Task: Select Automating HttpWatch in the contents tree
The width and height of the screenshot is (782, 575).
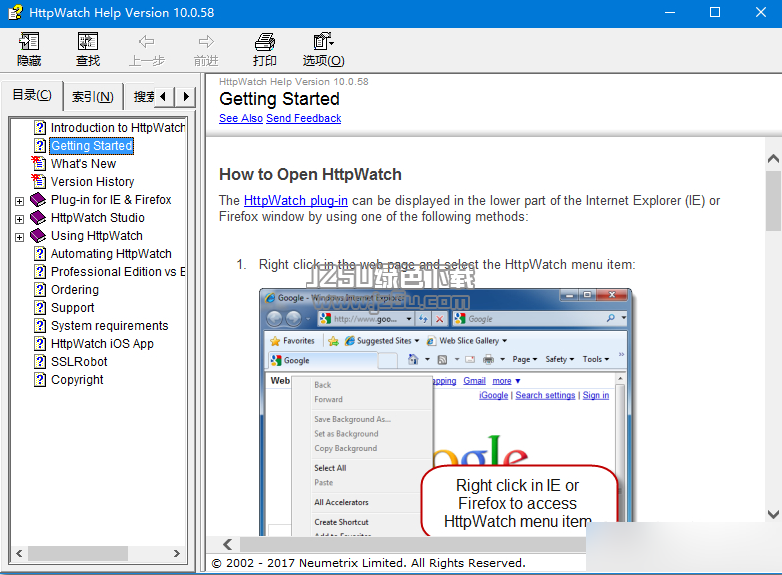Action: (x=111, y=254)
